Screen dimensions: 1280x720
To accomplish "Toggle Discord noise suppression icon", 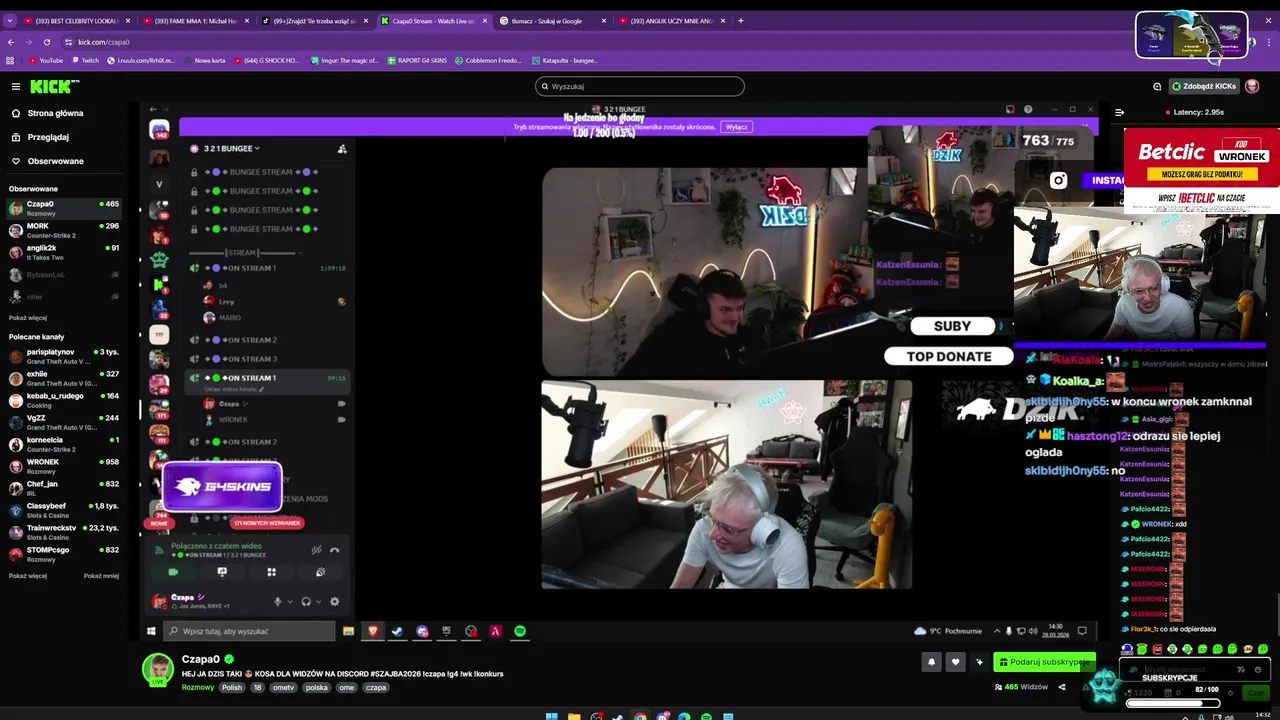I will [316, 550].
